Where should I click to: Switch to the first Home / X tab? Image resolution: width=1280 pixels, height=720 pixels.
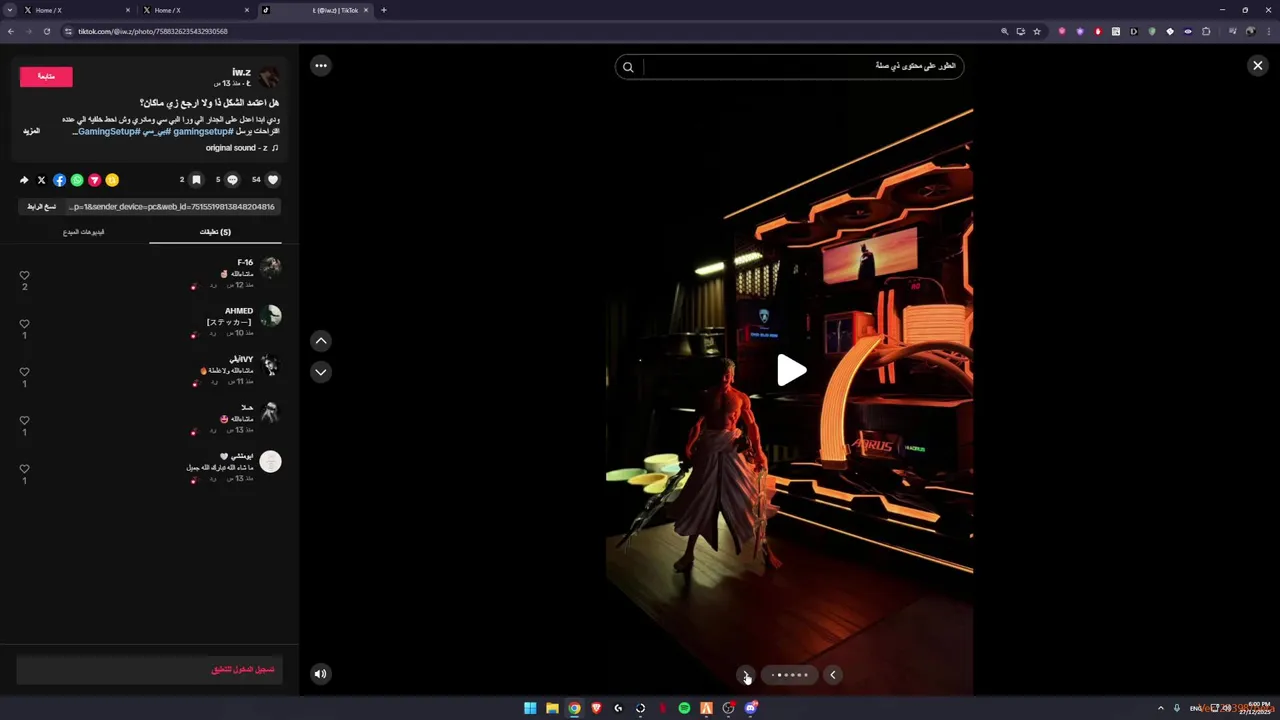click(x=76, y=10)
